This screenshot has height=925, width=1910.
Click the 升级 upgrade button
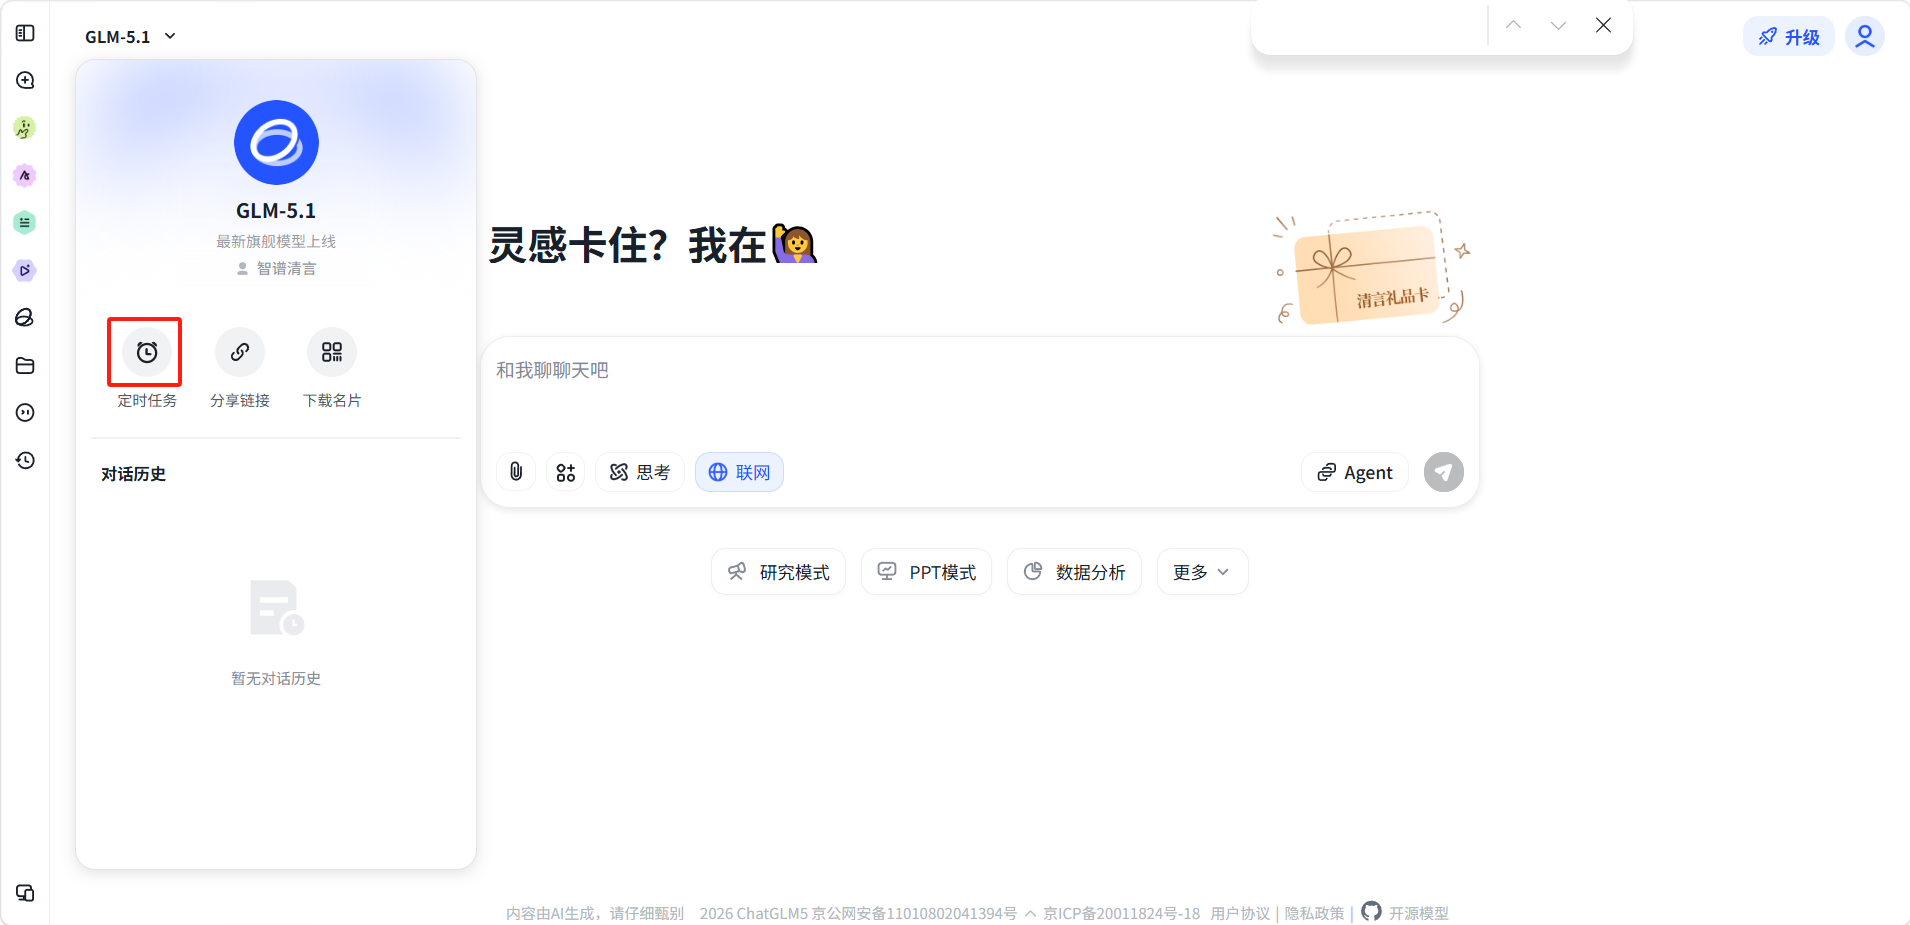(x=1789, y=37)
